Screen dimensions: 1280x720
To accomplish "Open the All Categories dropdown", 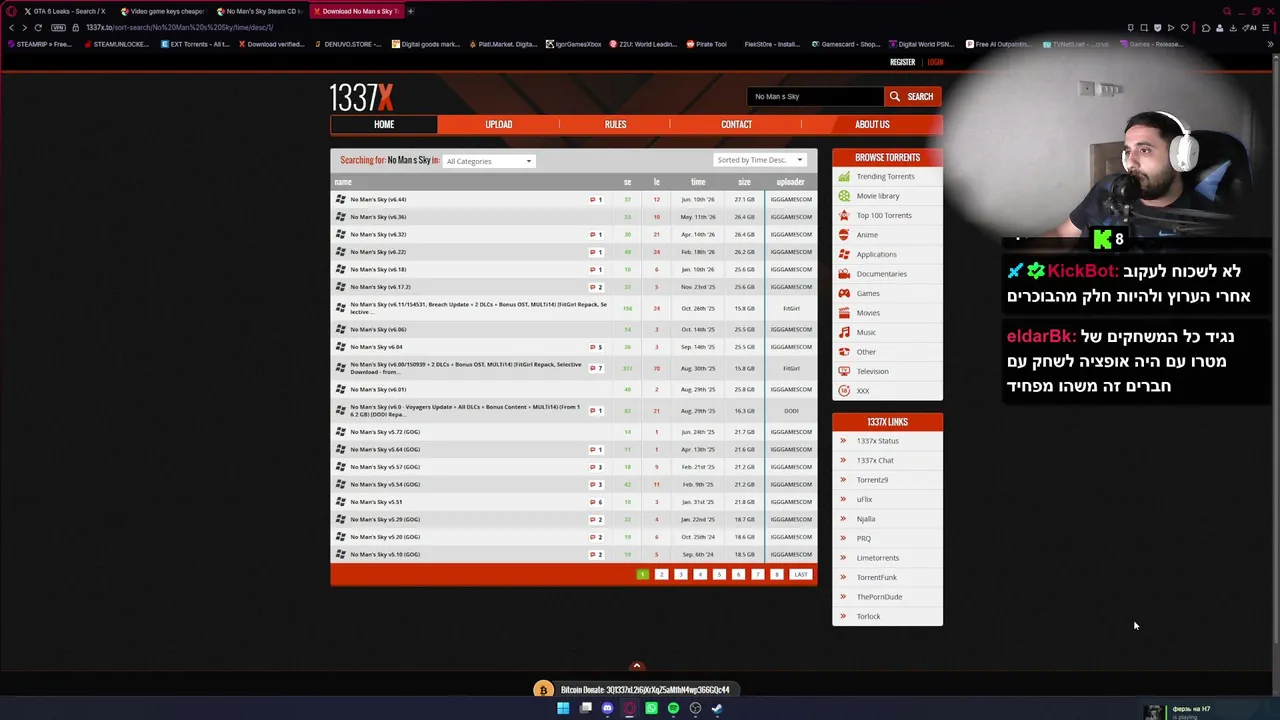I will tap(489, 161).
